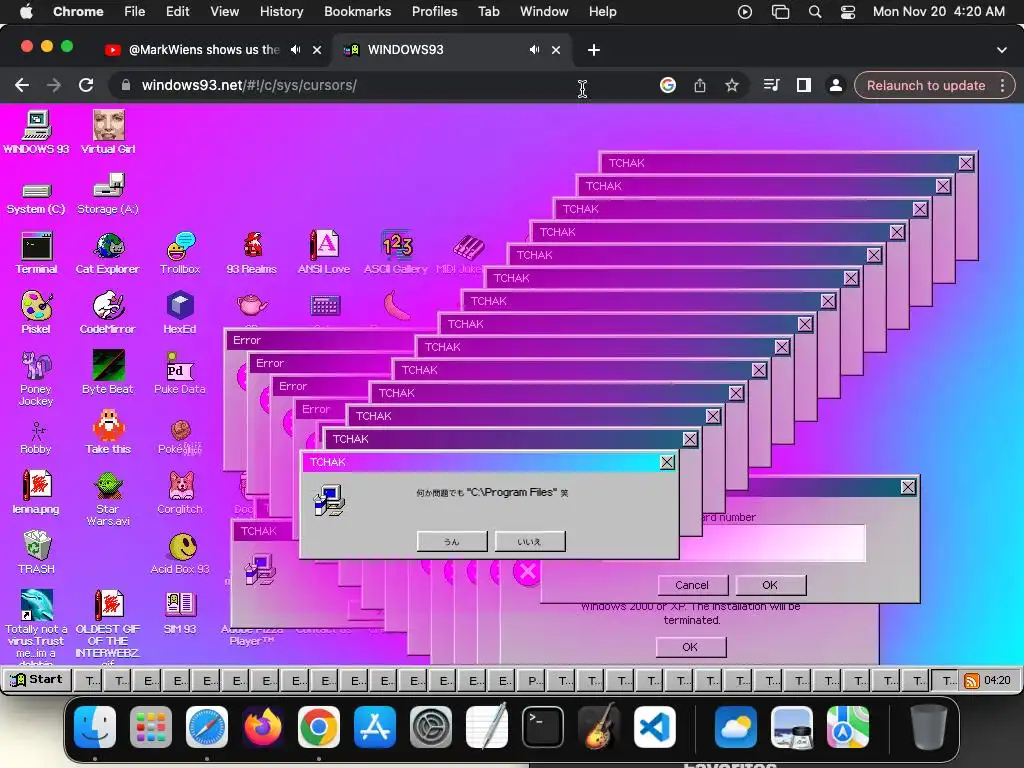
Task: Click OK in the number prompt dialog
Action: tap(771, 585)
